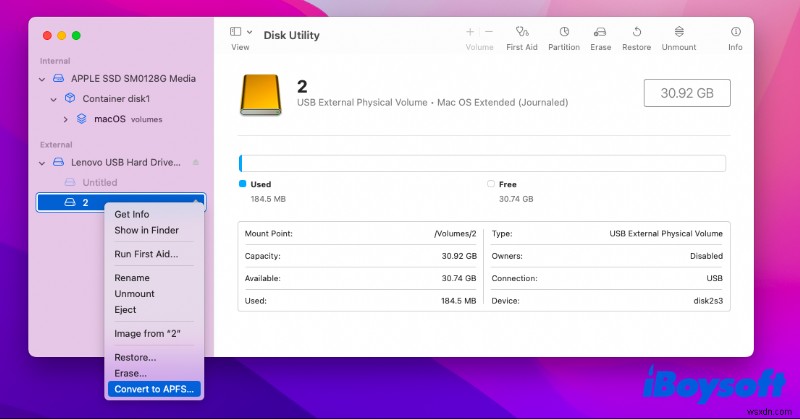The image size is (800, 419).
Task: Collapse Lenovo USB Hard Drive tree
Action: pyautogui.click(x=42, y=163)
